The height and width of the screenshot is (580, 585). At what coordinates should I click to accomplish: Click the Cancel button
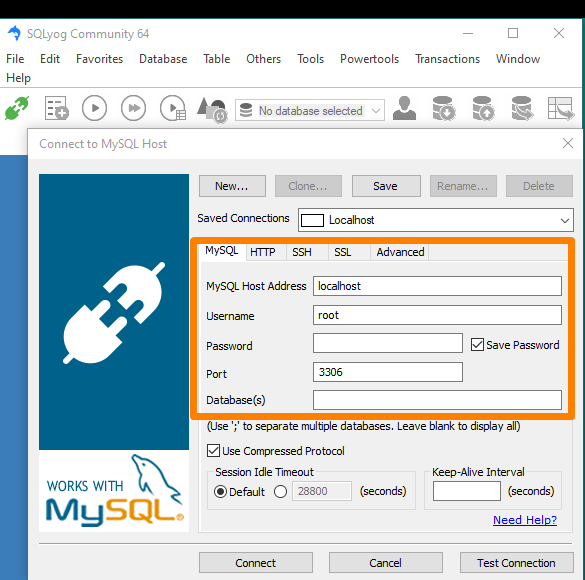coord(385,562)
